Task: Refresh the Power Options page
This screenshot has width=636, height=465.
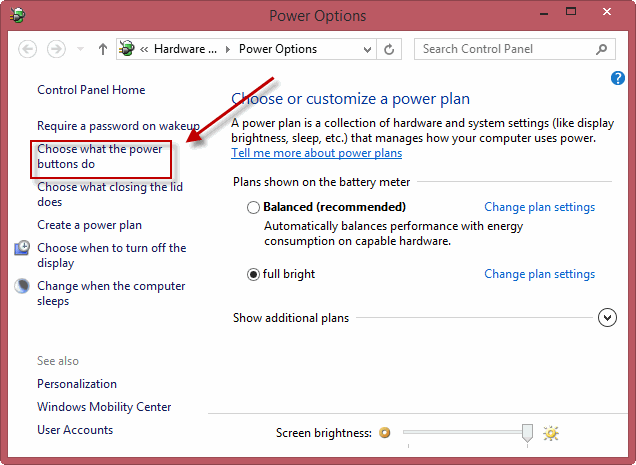Action: [x=389, y=50]
